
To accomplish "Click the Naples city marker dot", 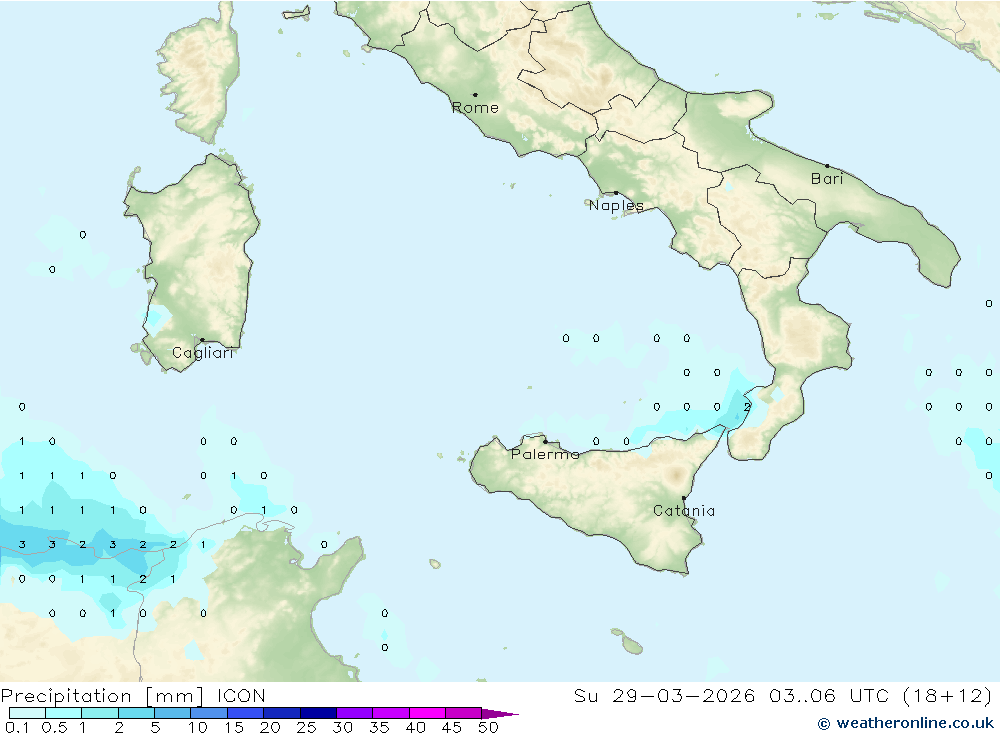I will tap(616, 193).
